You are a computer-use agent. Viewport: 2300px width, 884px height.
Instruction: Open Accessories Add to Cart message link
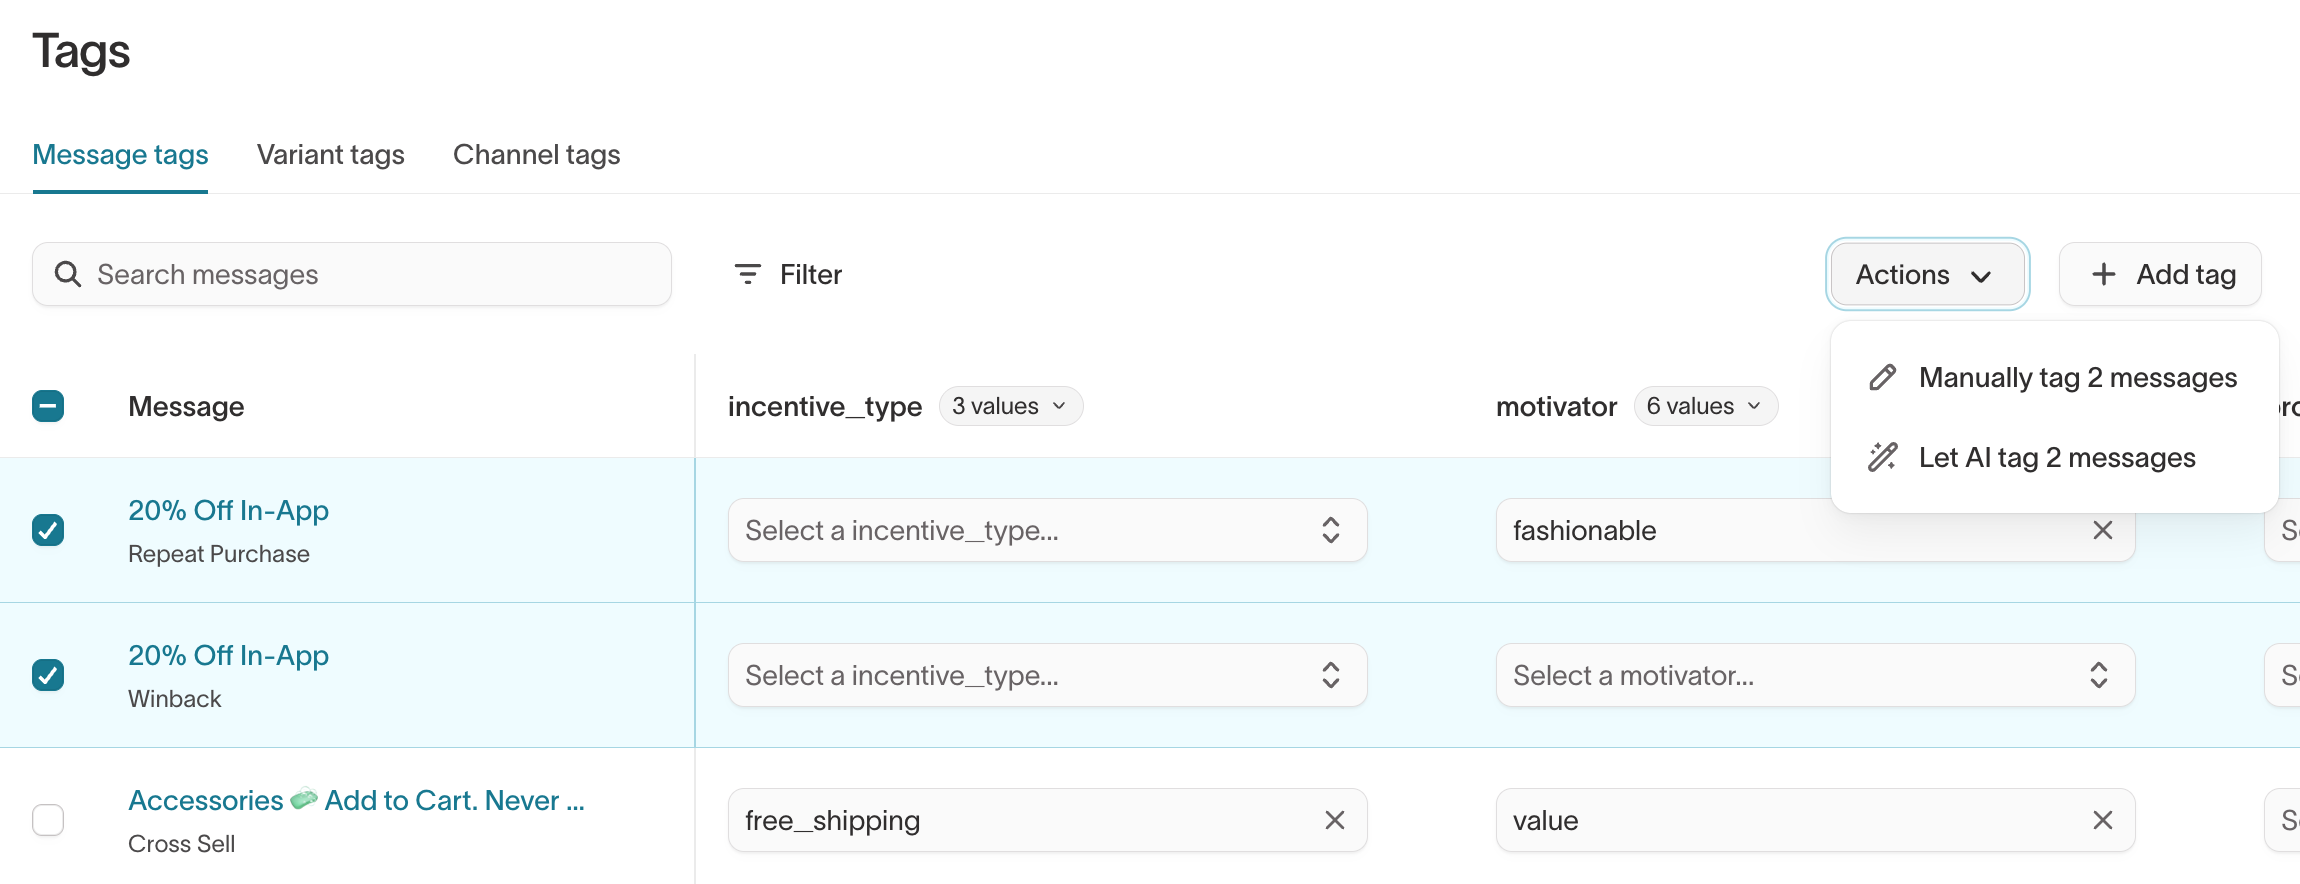356,800
